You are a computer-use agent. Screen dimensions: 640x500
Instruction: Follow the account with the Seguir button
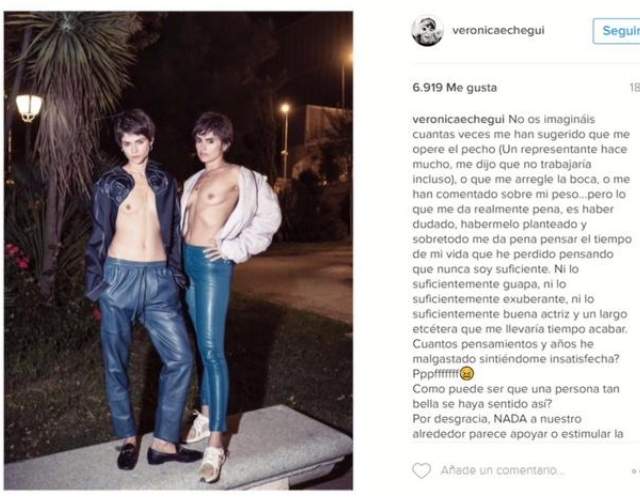(617, 31)
